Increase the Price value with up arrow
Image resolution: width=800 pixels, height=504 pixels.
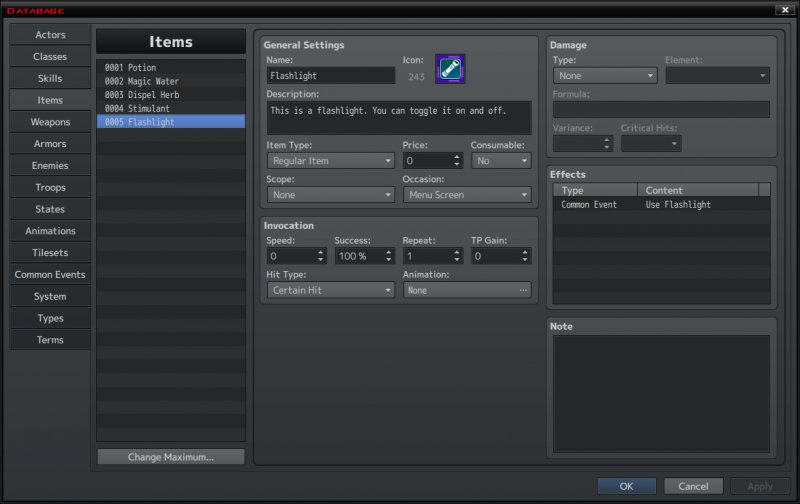pyautogui.click(x=457, y=157)
